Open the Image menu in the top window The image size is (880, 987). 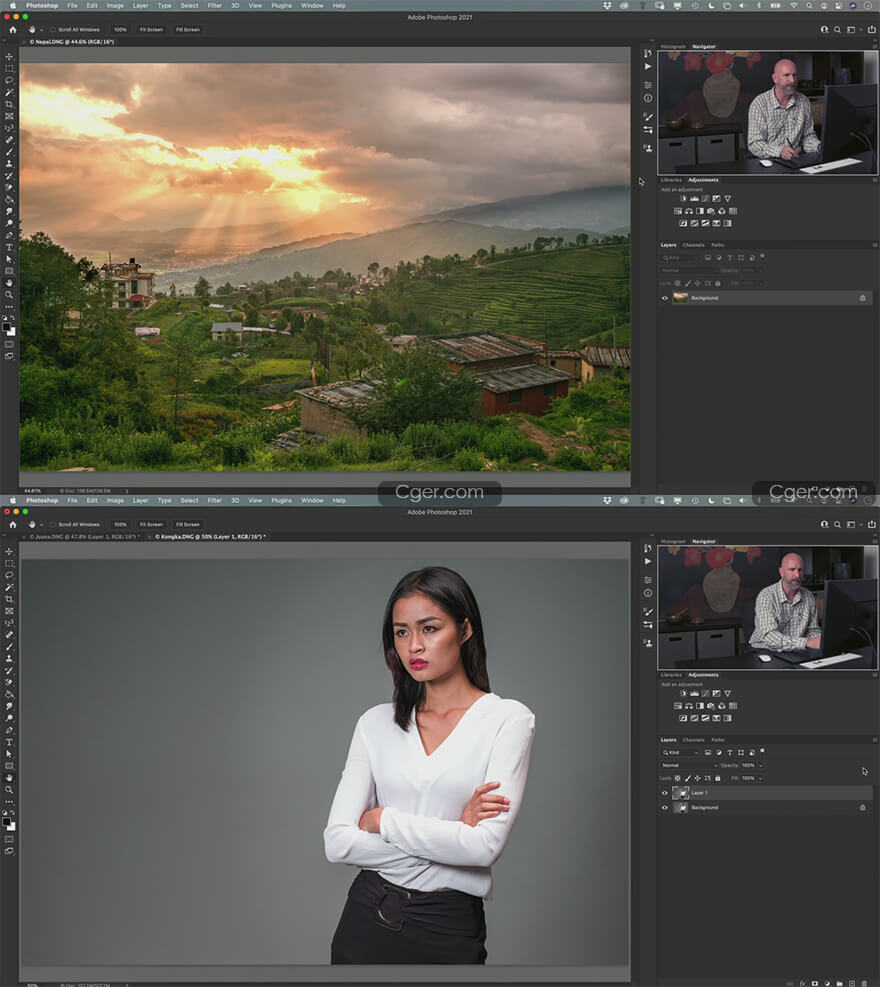click(115, 6)
